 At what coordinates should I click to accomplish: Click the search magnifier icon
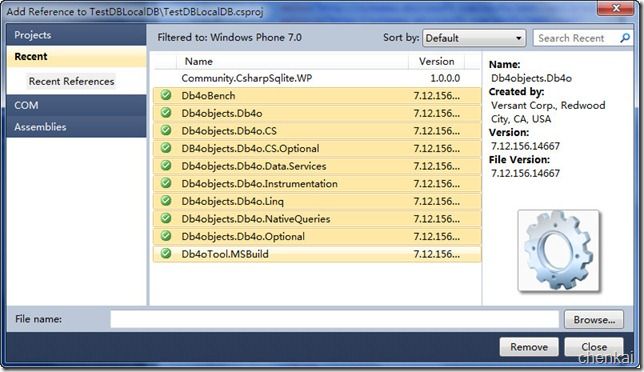pyautogui.click(x=625, y=38)
